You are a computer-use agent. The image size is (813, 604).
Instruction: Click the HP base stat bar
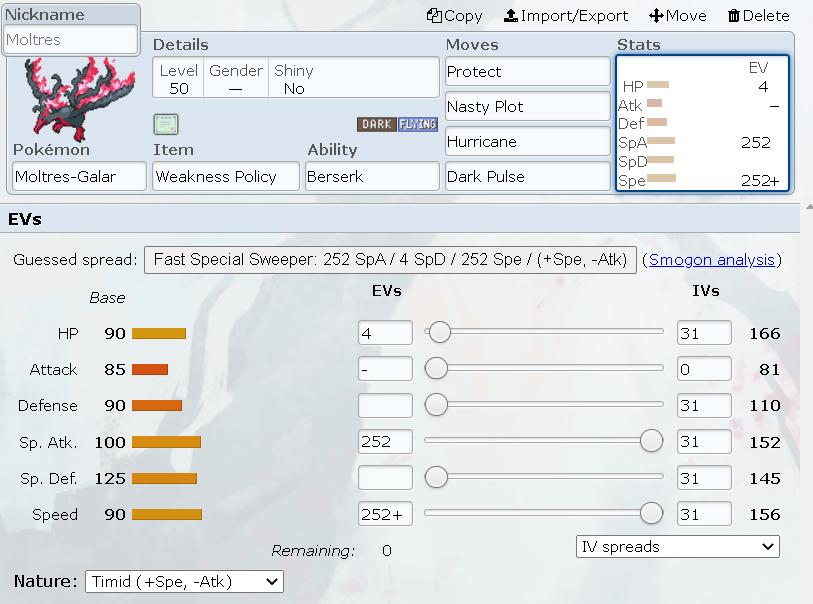[x=159, y=333]
